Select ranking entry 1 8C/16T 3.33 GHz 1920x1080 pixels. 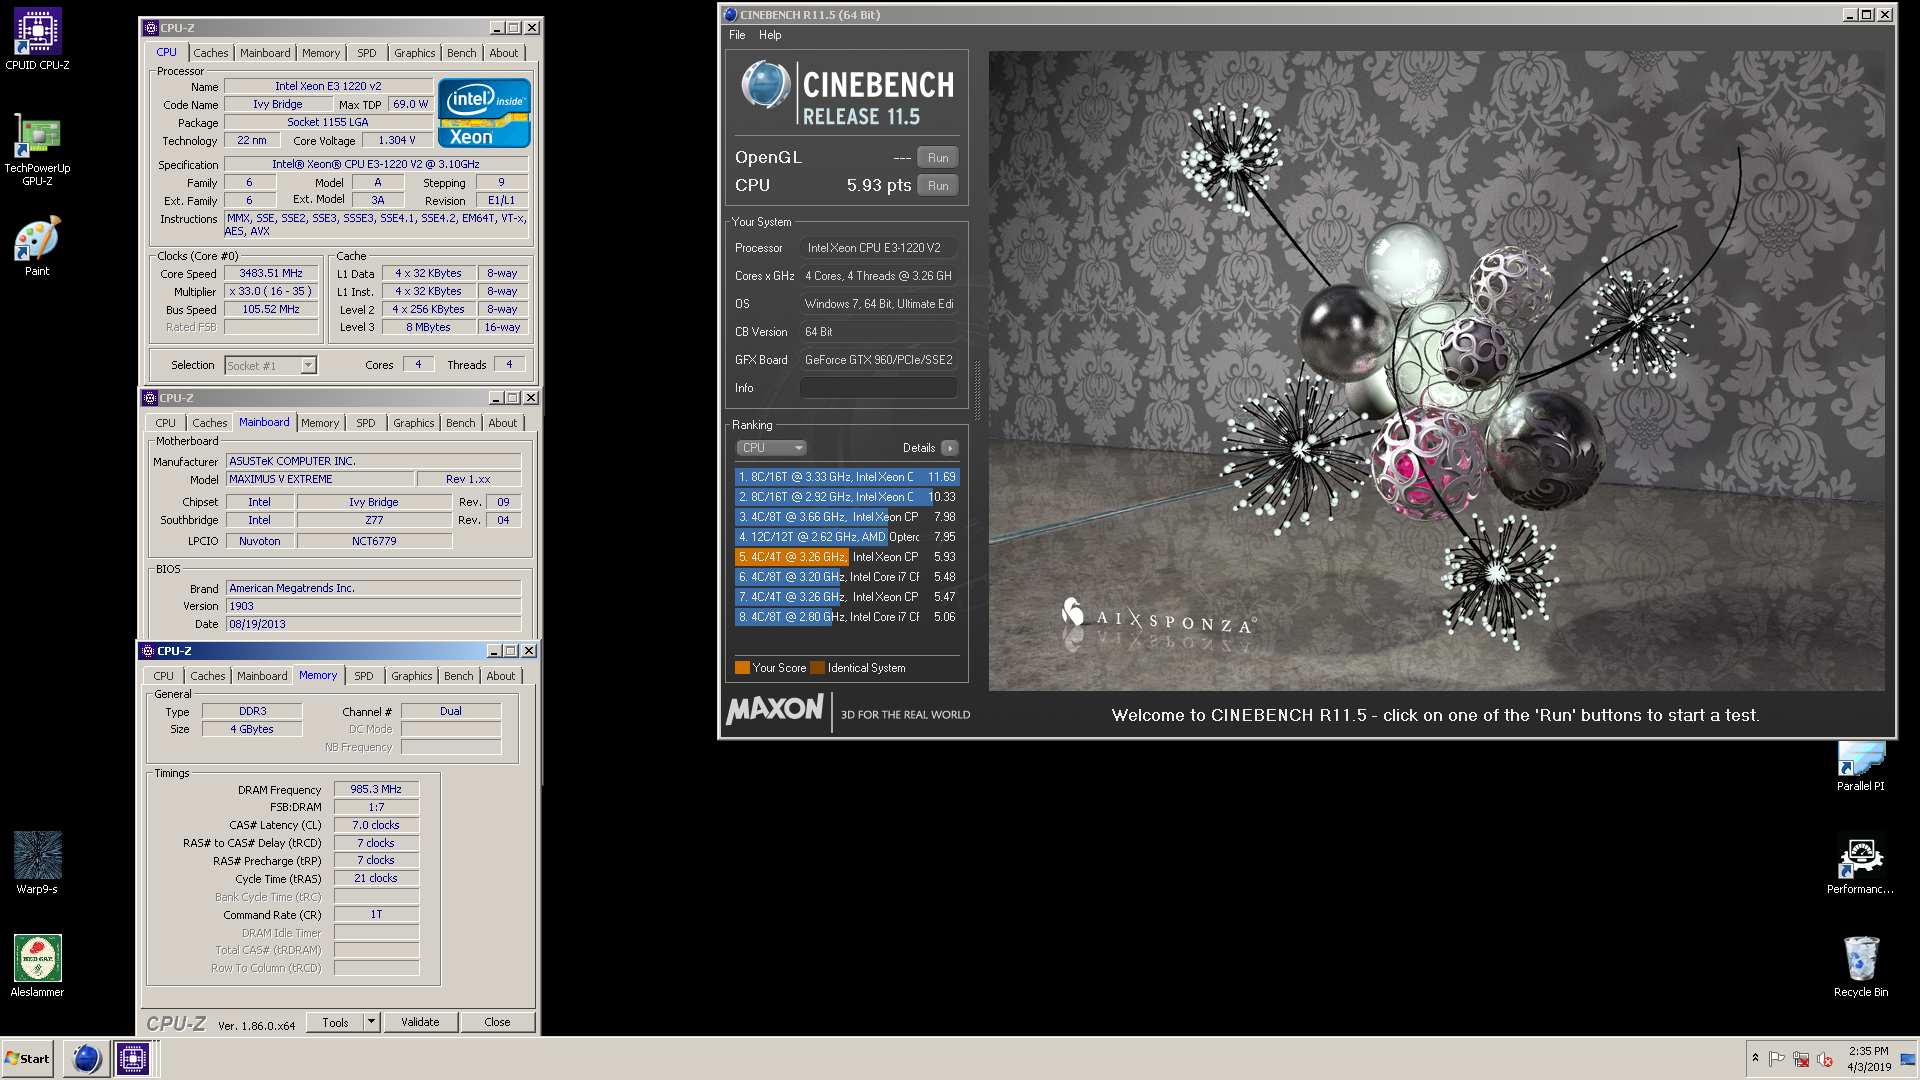tap(846, 477)
